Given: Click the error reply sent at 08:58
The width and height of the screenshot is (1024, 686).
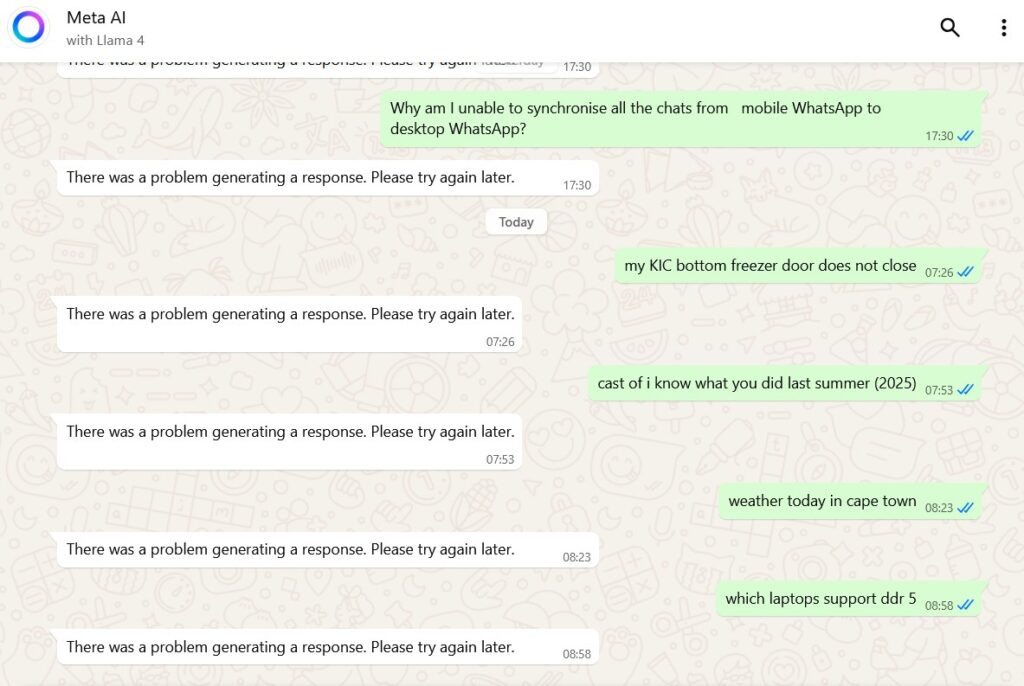Looking at the screenshot, I should point(328,647).
